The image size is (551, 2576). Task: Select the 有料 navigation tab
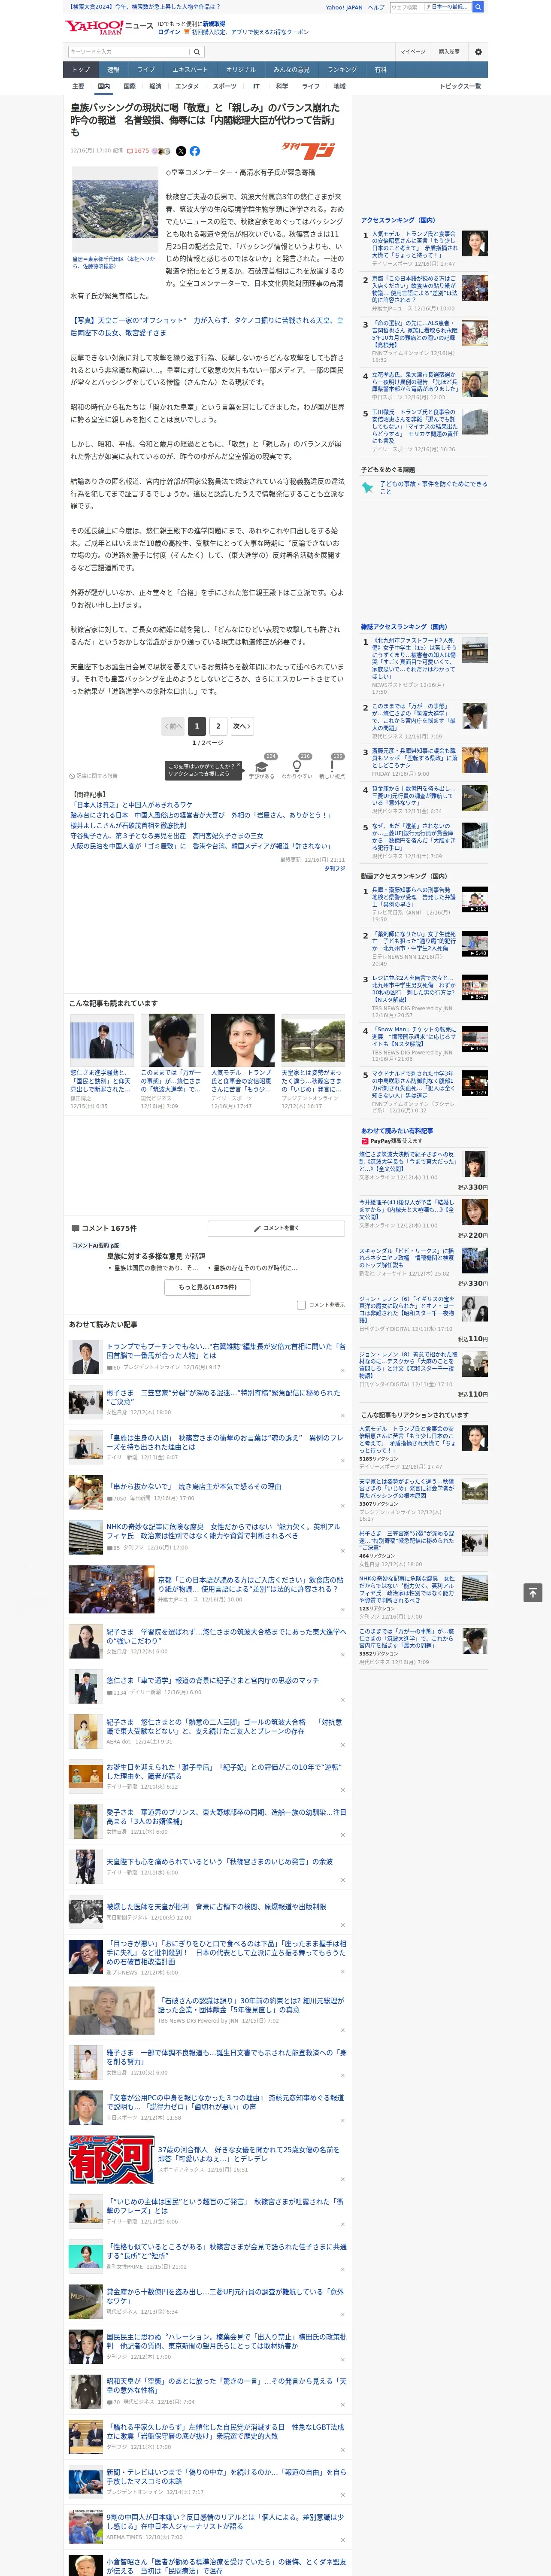380,70
